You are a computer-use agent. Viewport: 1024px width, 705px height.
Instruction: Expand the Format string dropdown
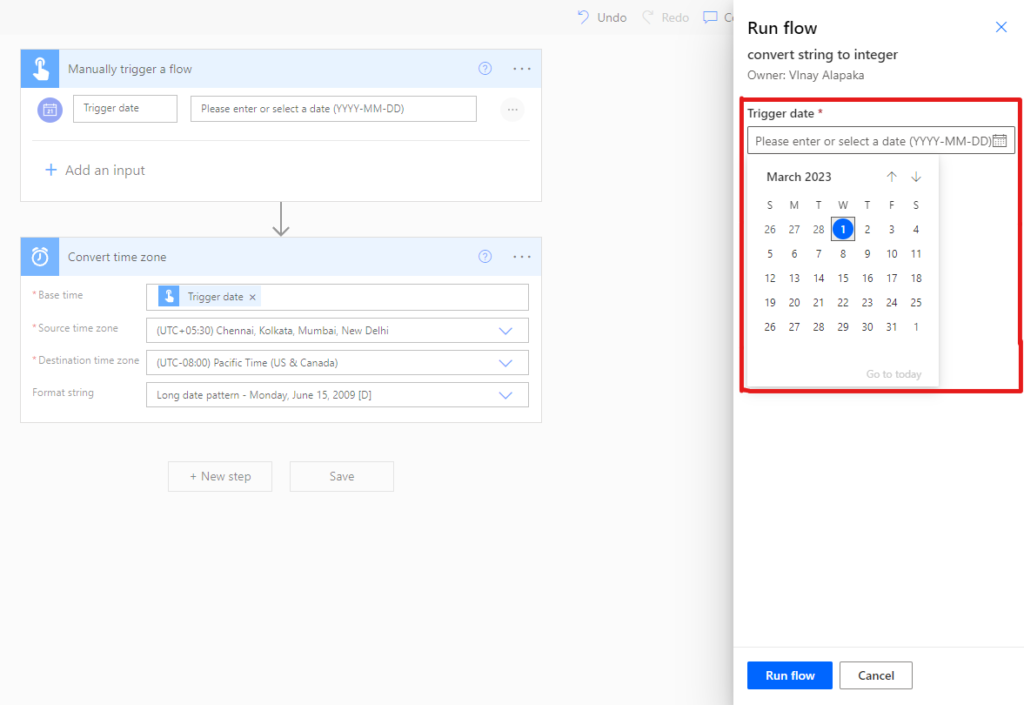(x=505, y=395)
